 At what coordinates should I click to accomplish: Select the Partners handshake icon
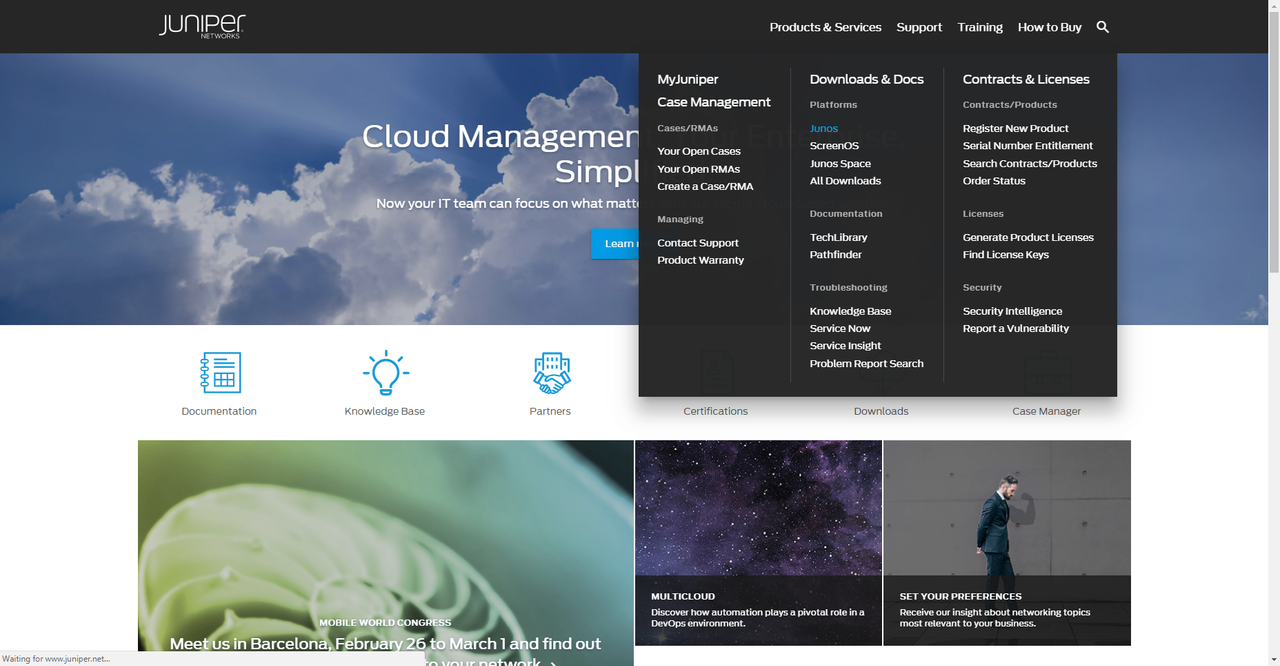pos(551,373)
